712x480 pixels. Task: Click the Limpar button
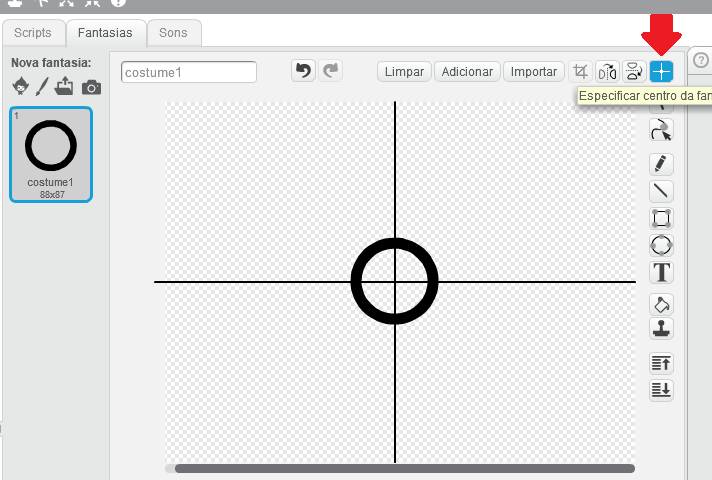[404, 72]
